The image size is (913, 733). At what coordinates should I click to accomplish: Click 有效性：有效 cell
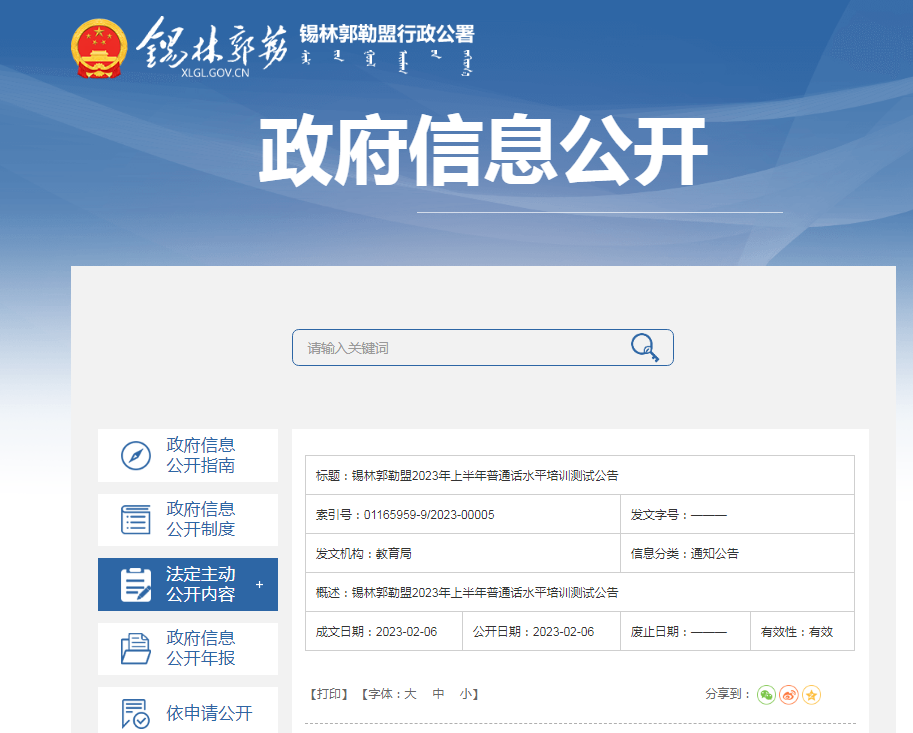click(x=802, y=631)
